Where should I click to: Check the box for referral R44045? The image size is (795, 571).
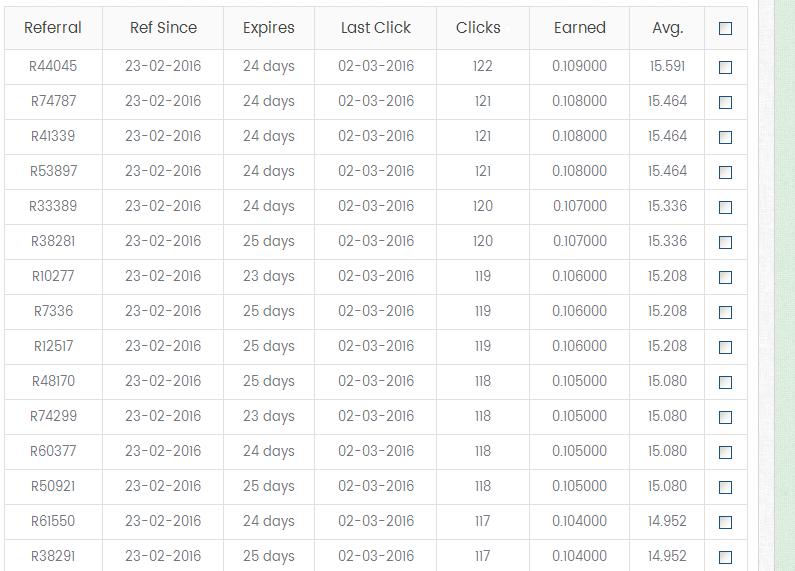point(726,67)
